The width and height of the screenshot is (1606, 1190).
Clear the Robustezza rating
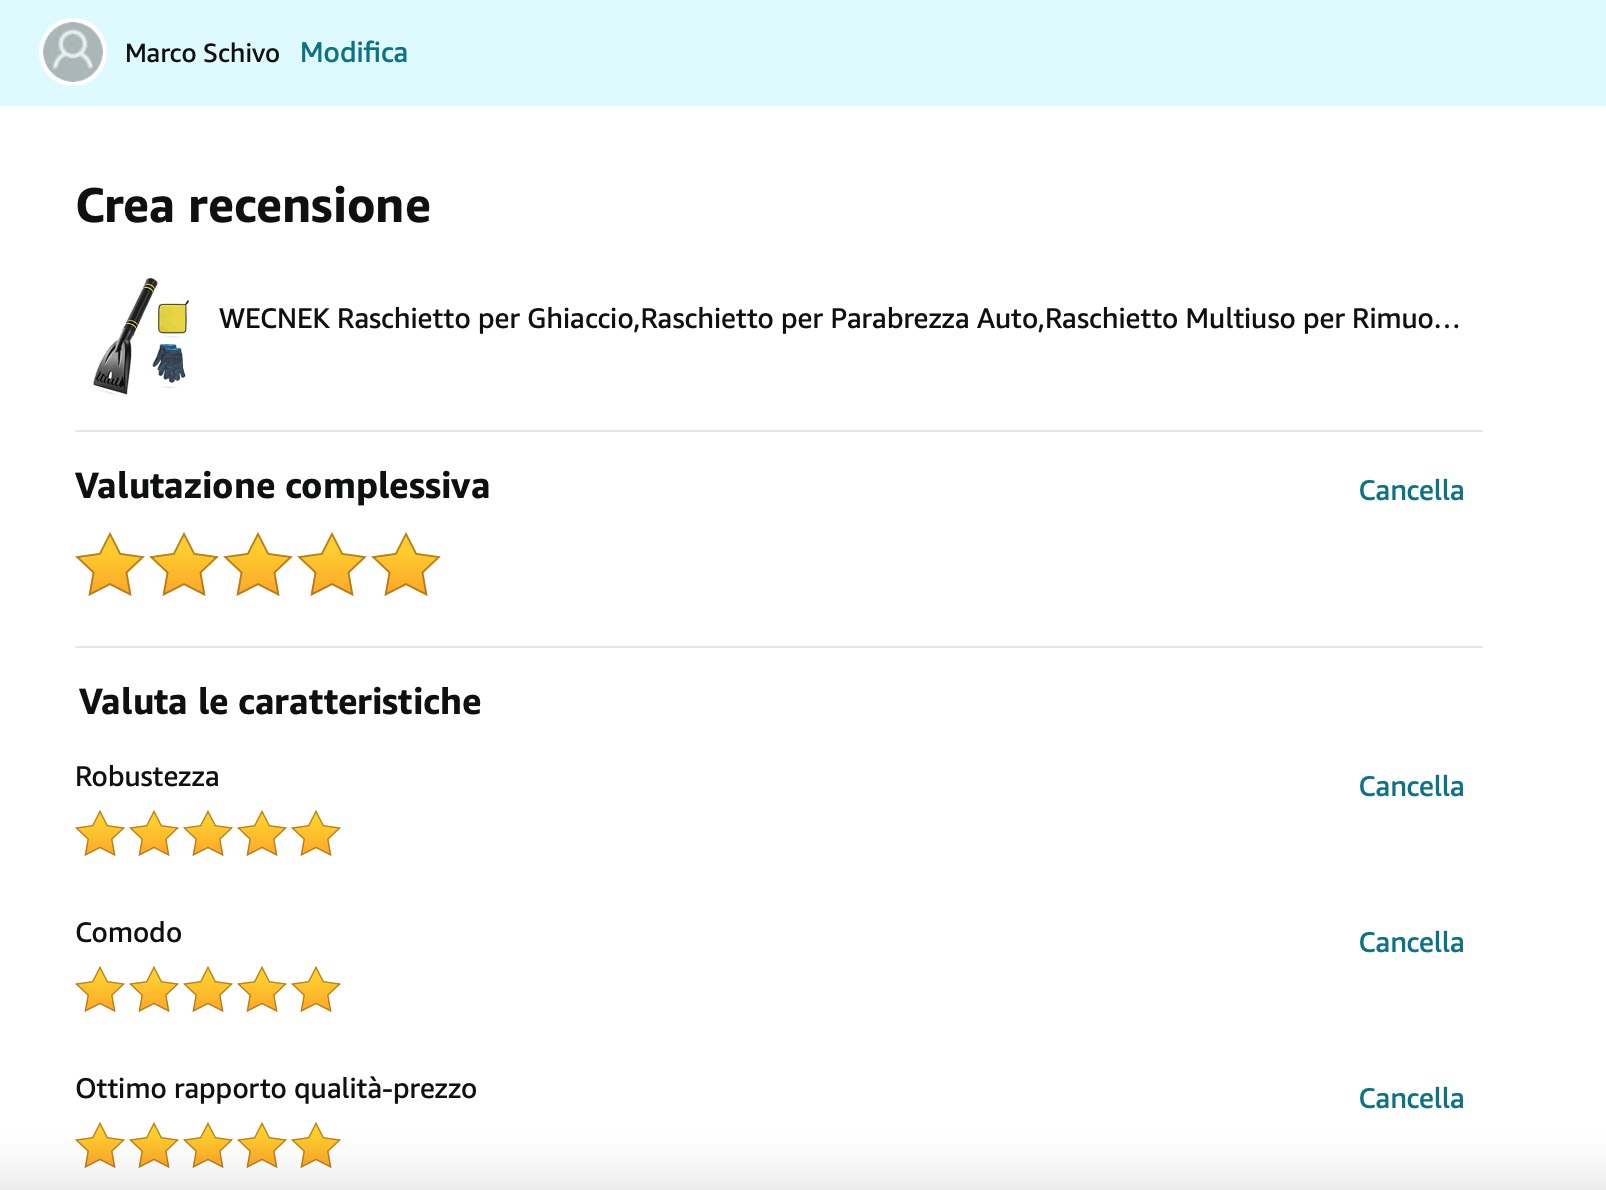[x=1410, y=786]
